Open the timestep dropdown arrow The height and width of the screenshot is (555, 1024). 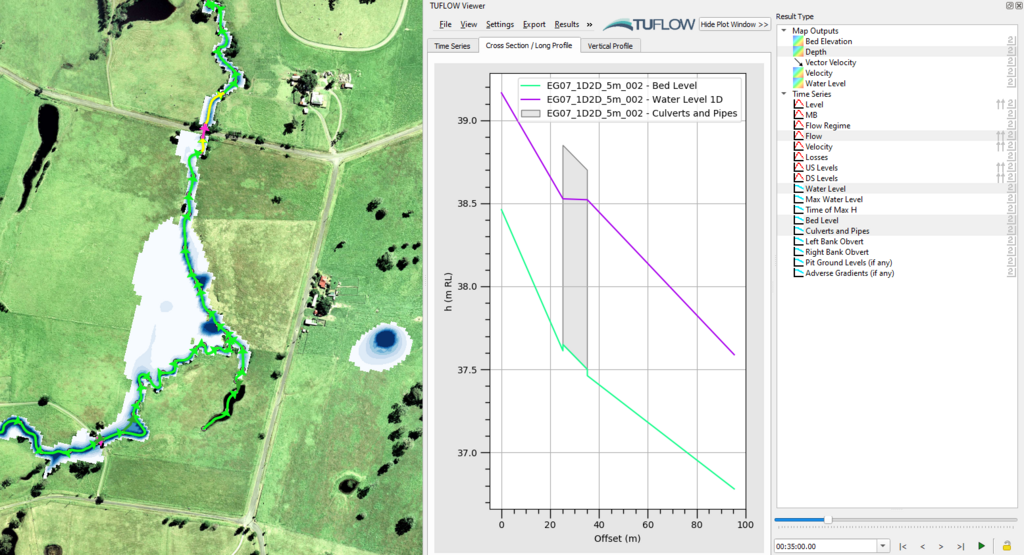coord(881,546)
